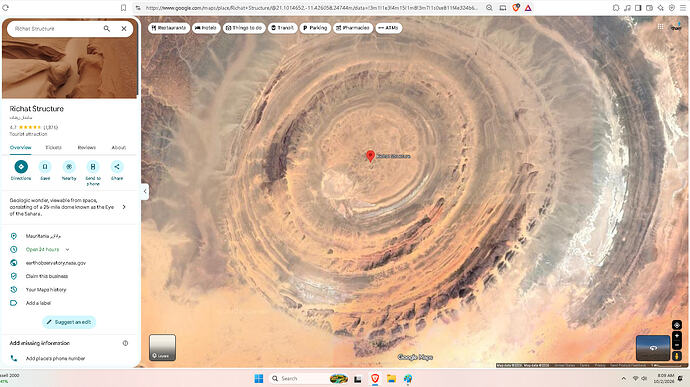Zoom out the map with minus

click(677, 345)
